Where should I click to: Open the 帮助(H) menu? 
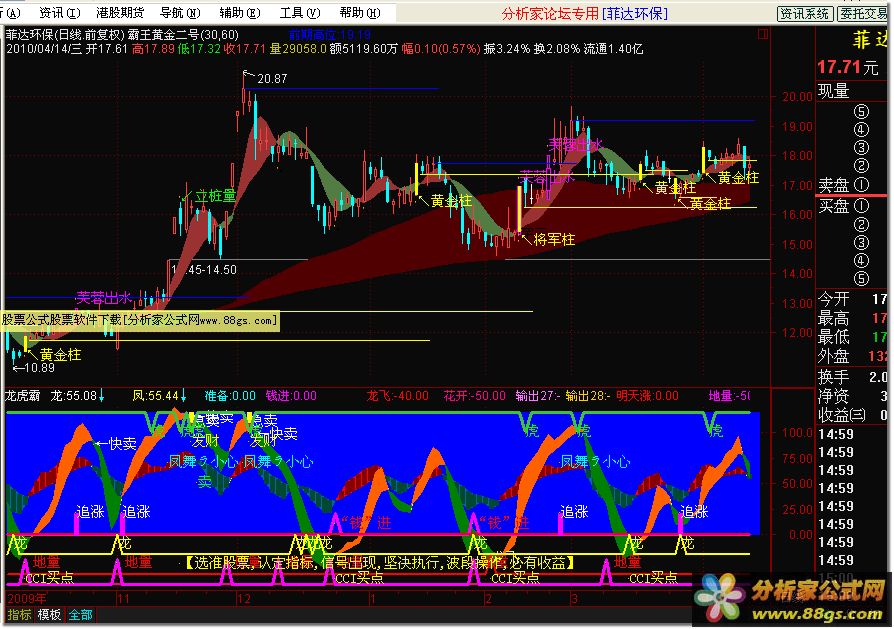(360, 13)
